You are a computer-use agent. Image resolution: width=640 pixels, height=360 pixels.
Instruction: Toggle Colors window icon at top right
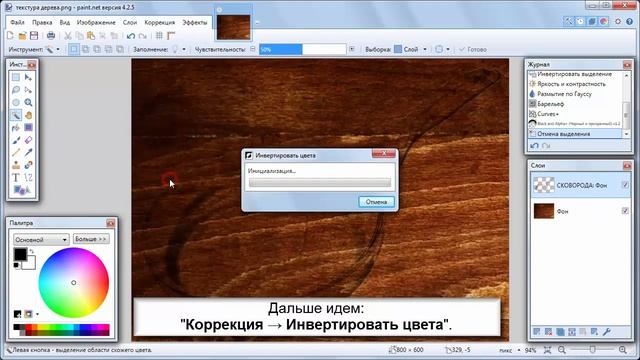tap(604, 21)
